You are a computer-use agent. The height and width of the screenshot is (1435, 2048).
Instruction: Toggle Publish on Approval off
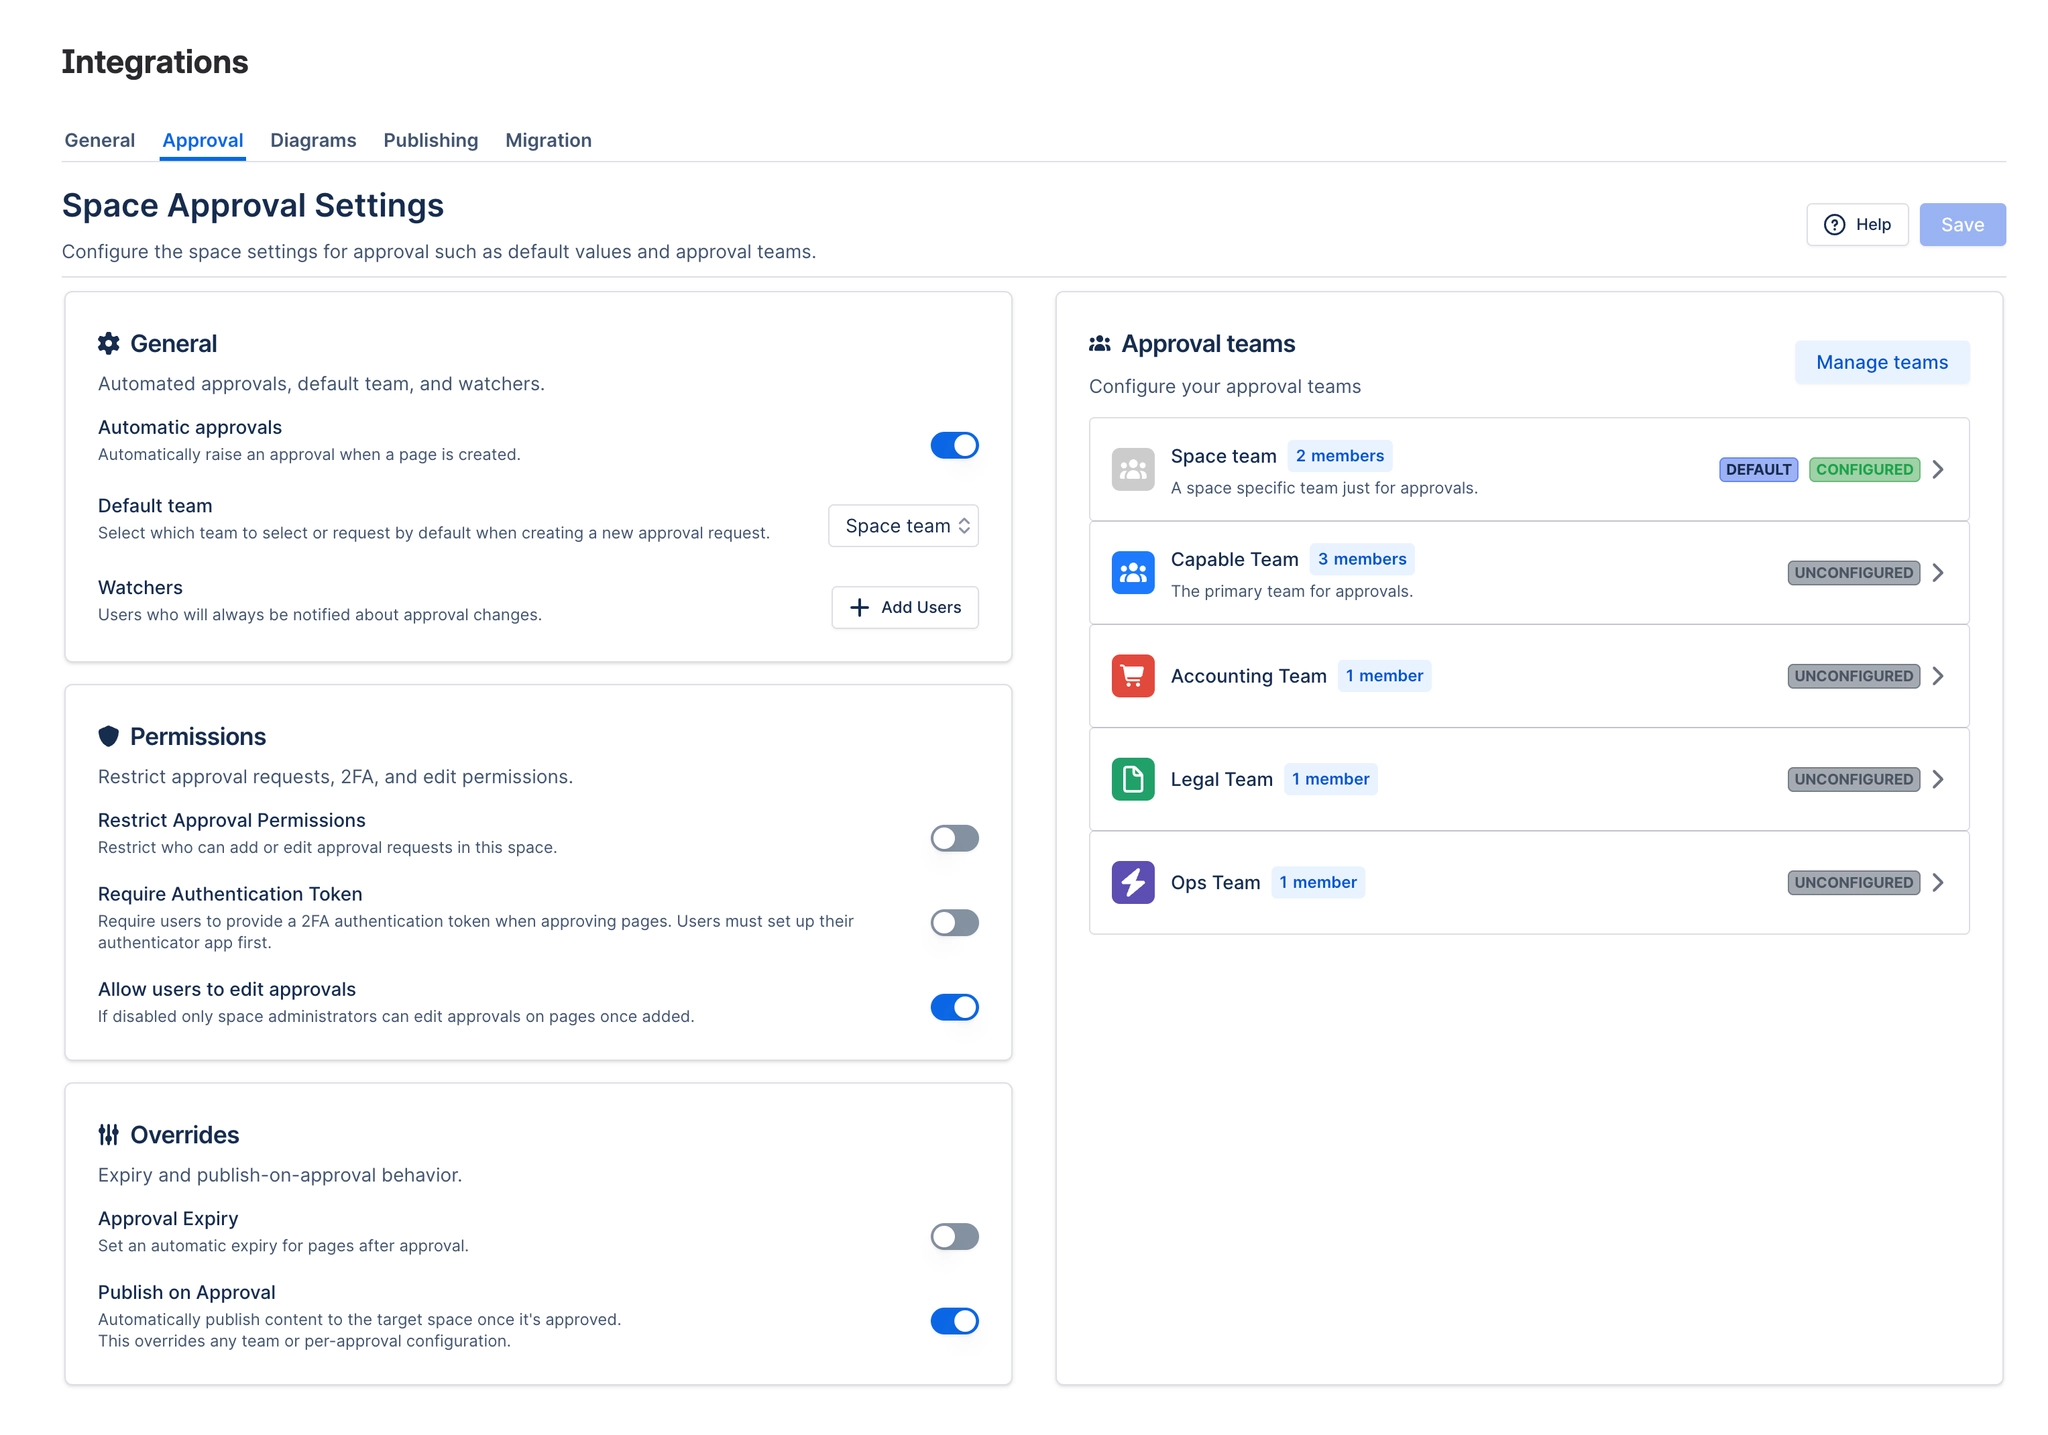tap(954, 1320)
